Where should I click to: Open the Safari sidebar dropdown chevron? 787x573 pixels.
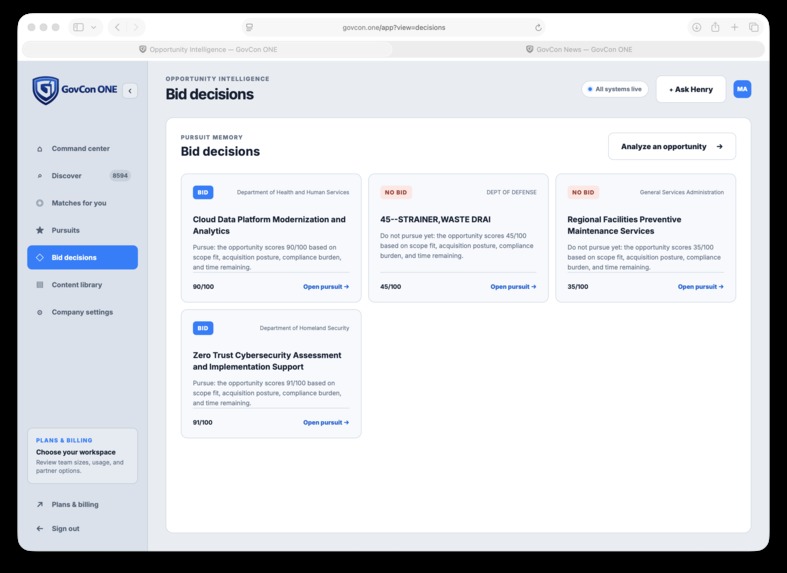[x=93, y=27]
